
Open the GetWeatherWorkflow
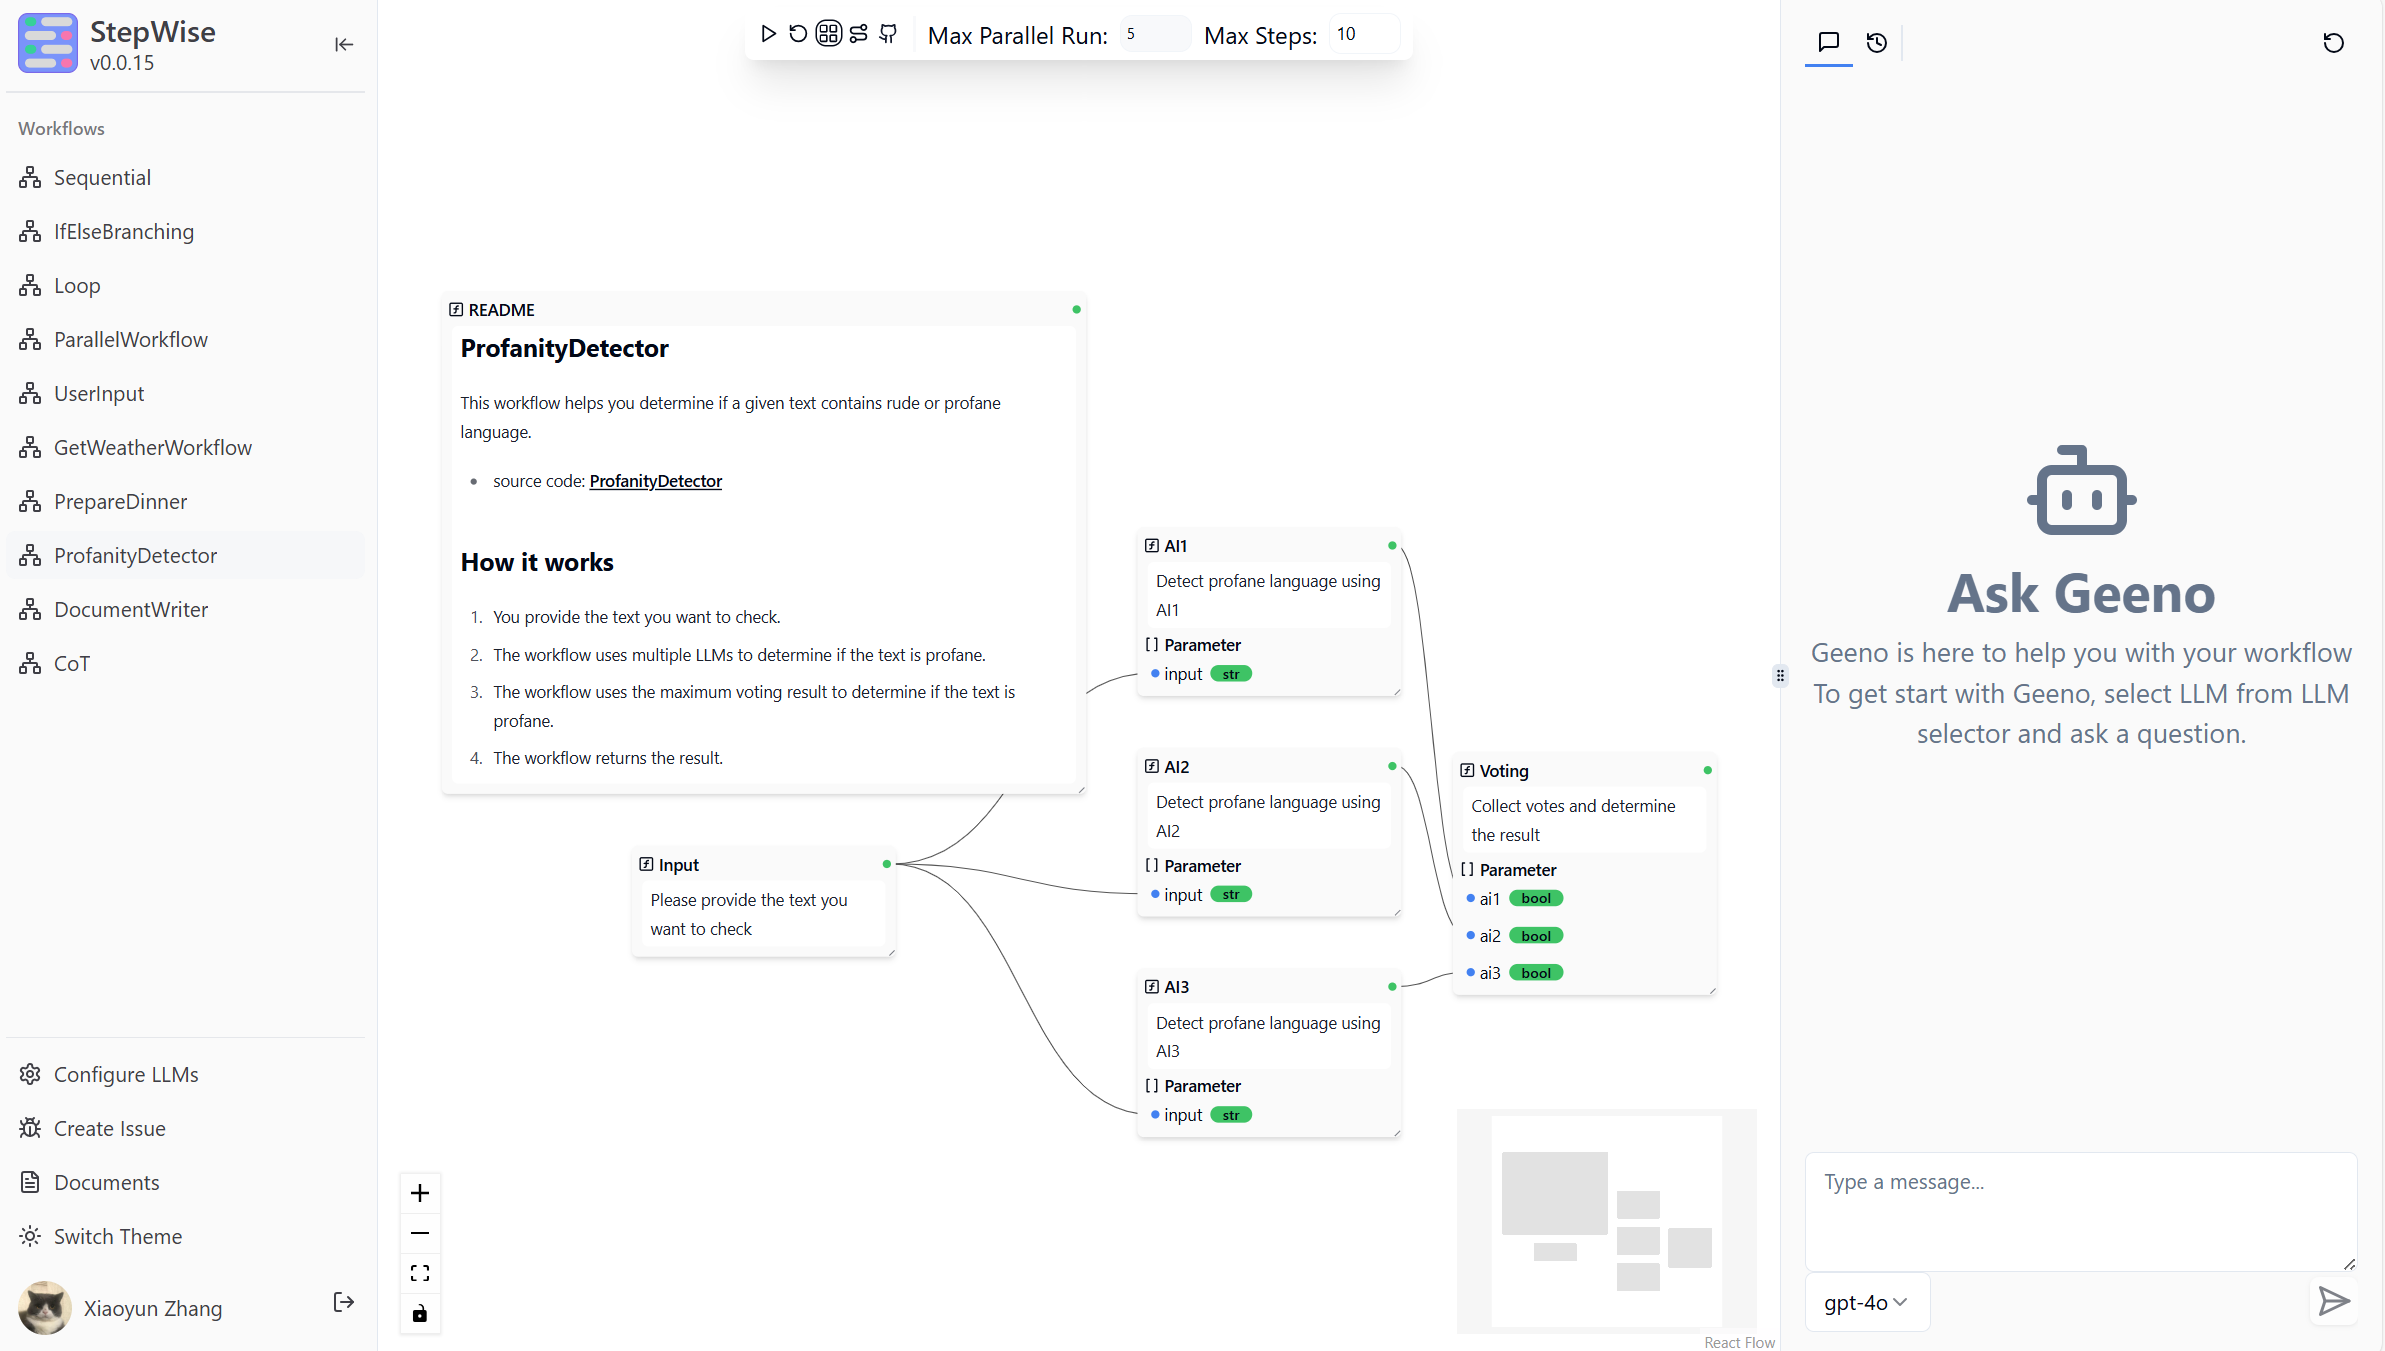[x=152, y=447]
